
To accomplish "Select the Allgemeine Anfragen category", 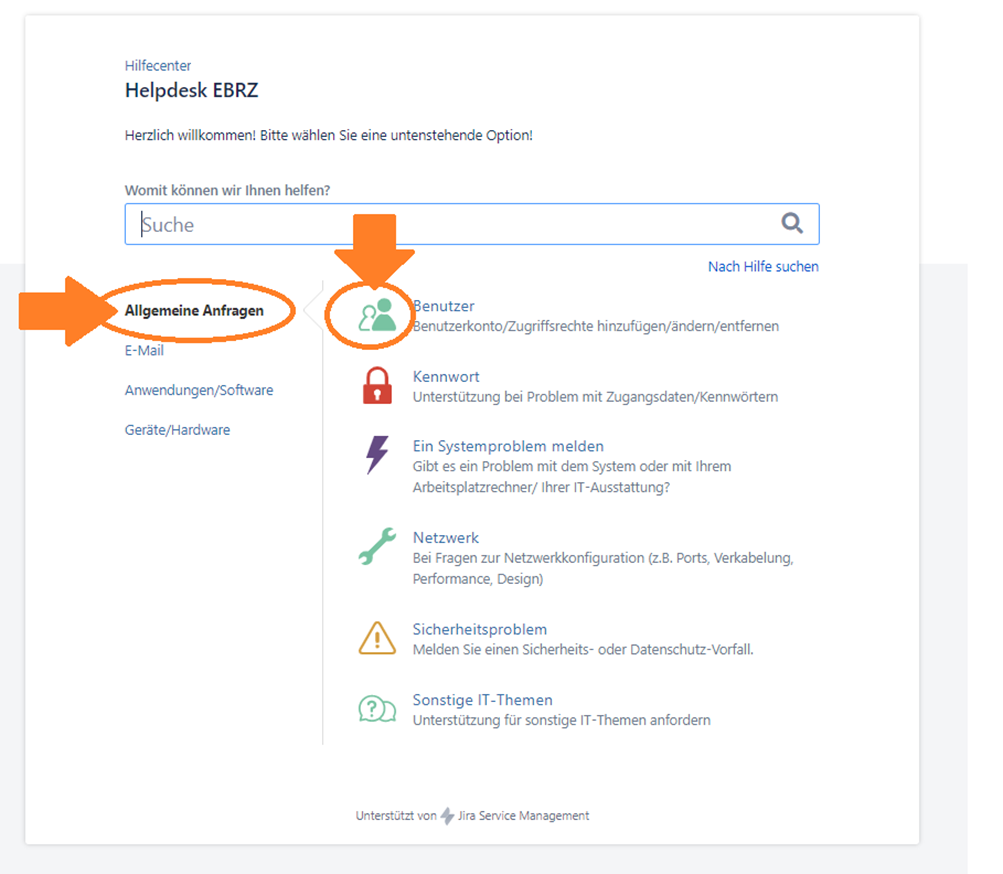I will [x=194, y=310].
